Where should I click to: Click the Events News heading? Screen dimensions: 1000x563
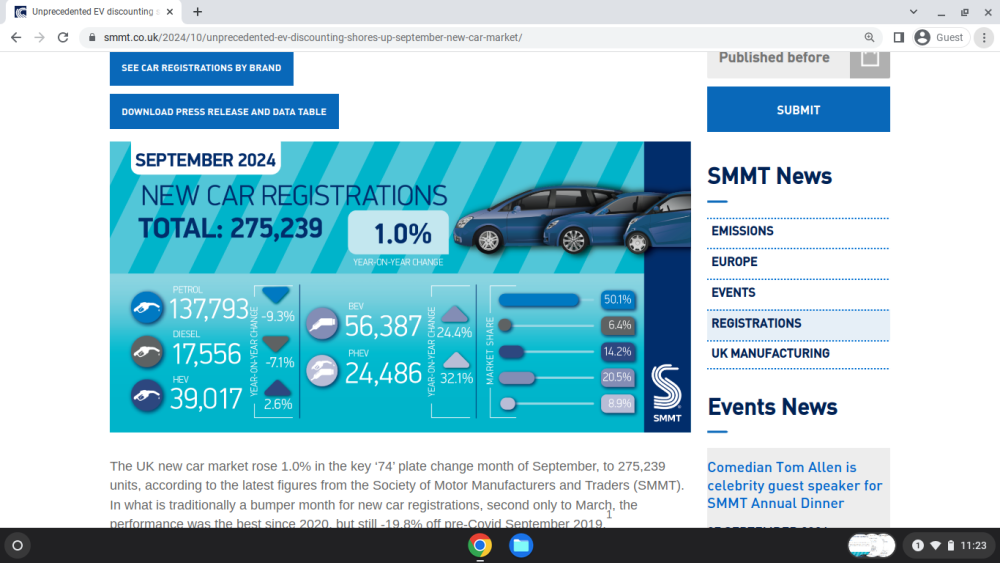pyautogui.click(x=772, y=407)
